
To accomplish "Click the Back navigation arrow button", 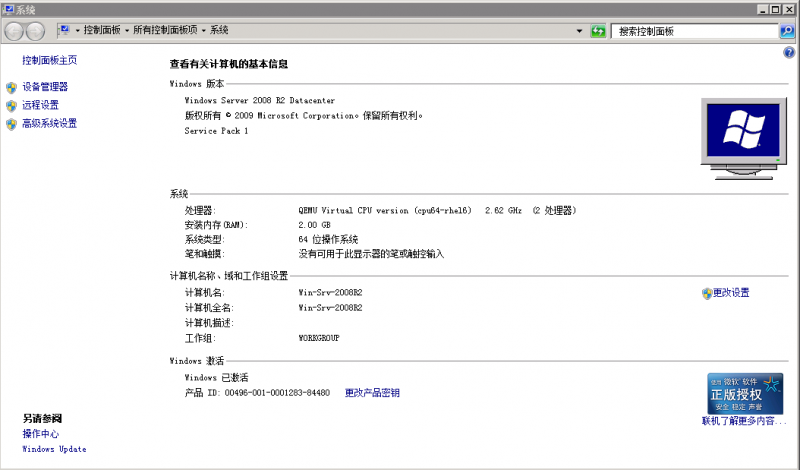I will coord(14,32).
